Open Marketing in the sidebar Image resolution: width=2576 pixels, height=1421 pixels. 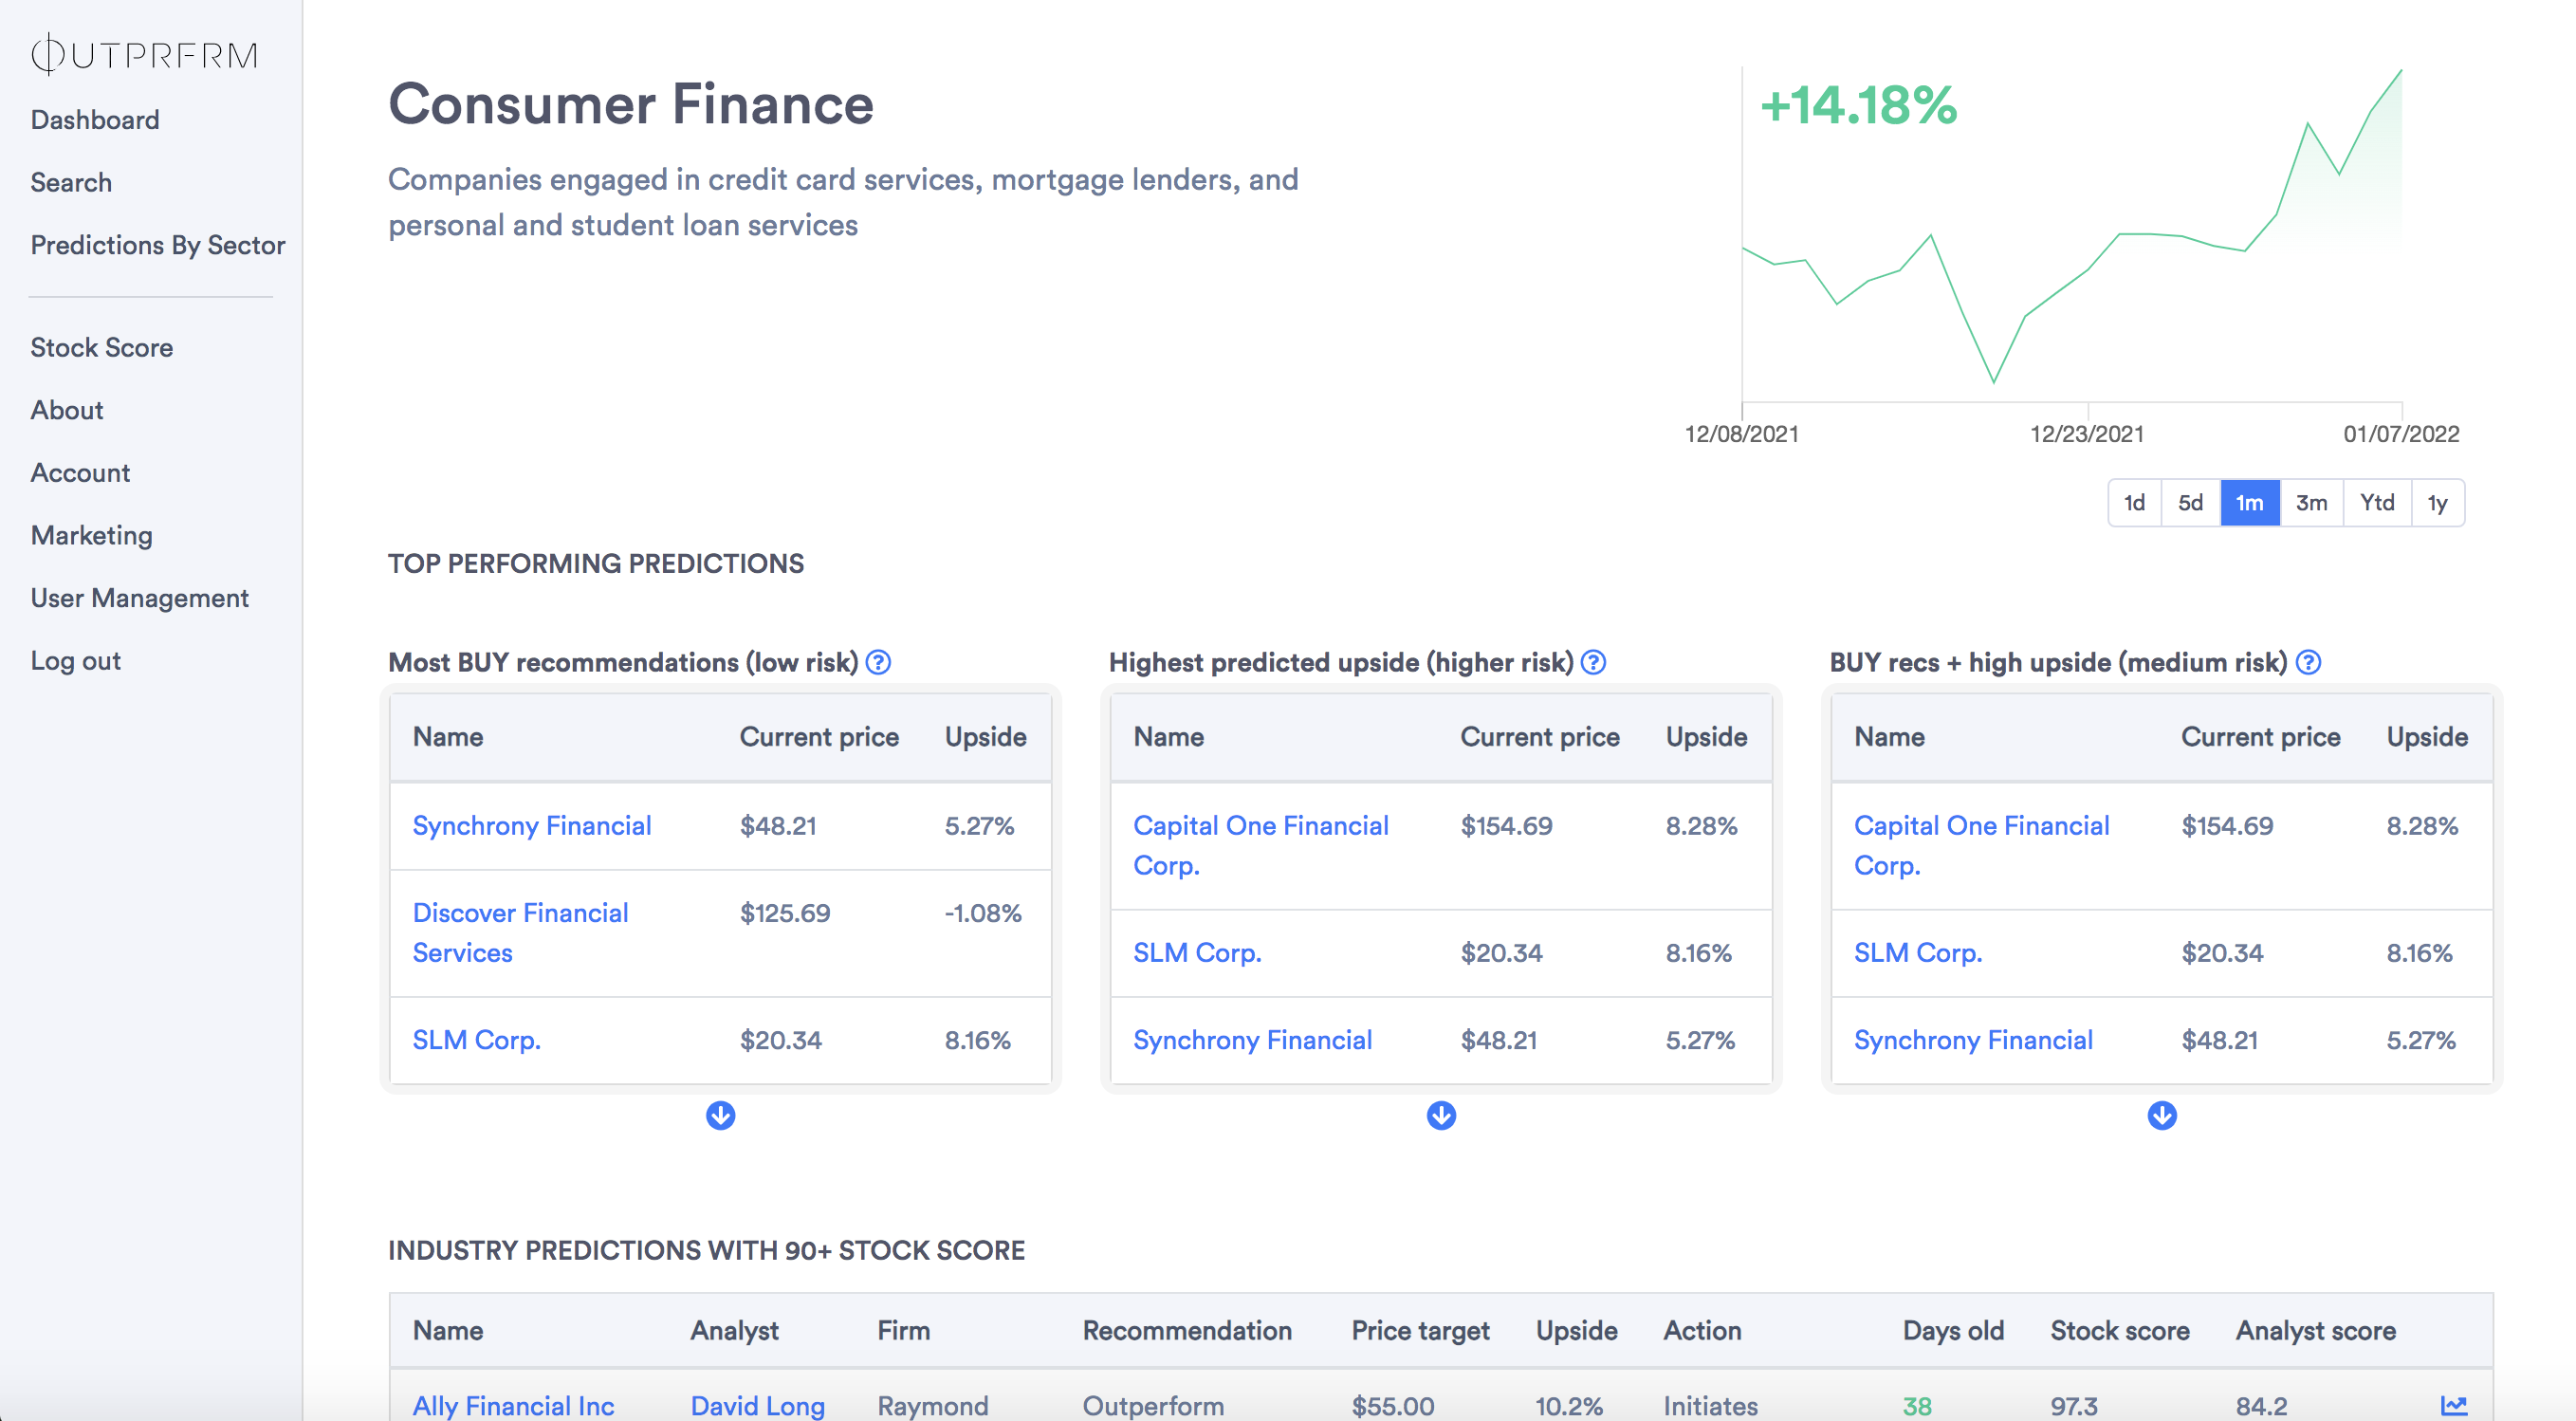(92, 536)
